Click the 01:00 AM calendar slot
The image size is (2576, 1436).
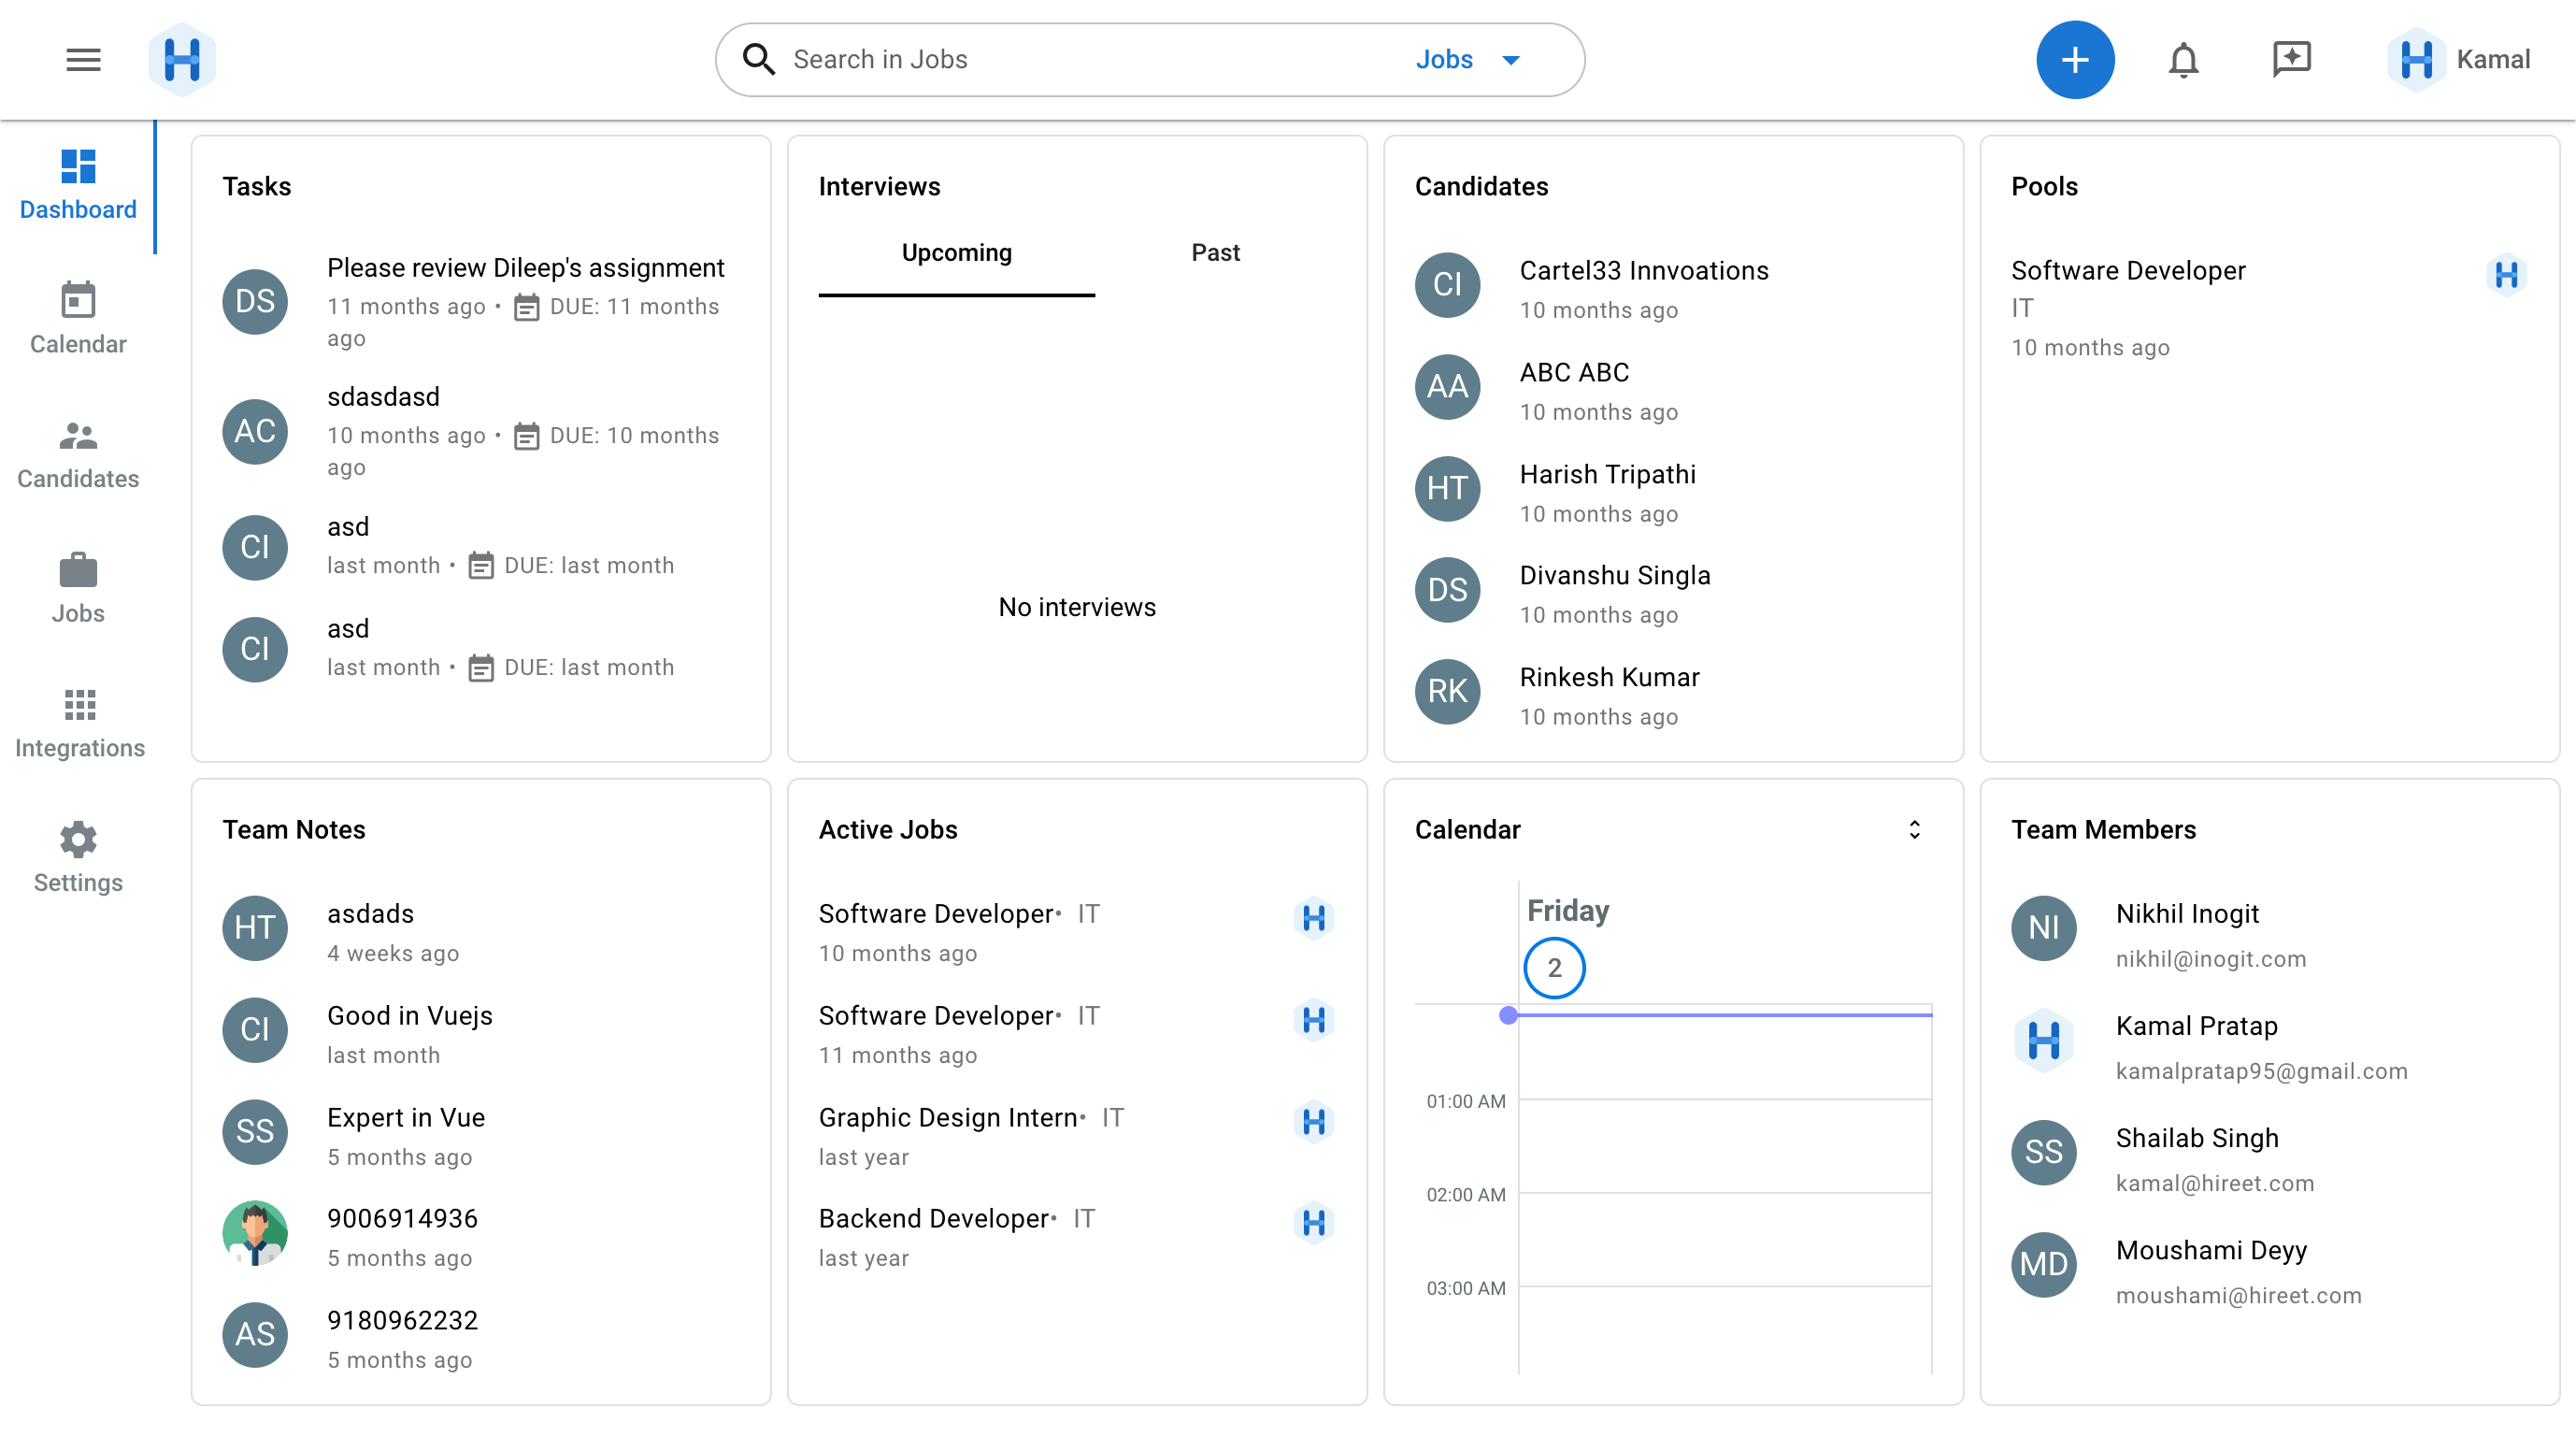[1725, 1147]
